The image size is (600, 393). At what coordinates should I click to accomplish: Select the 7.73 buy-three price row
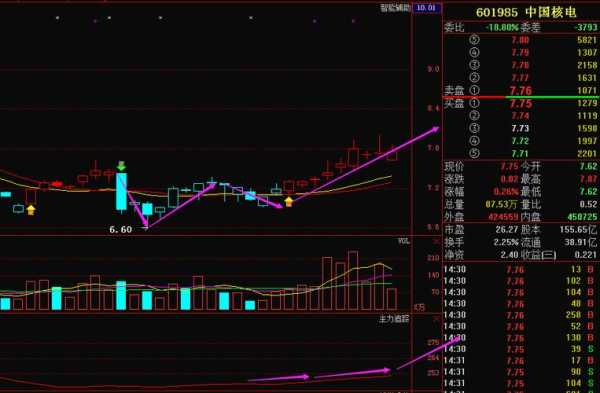[x=520, y=128]
